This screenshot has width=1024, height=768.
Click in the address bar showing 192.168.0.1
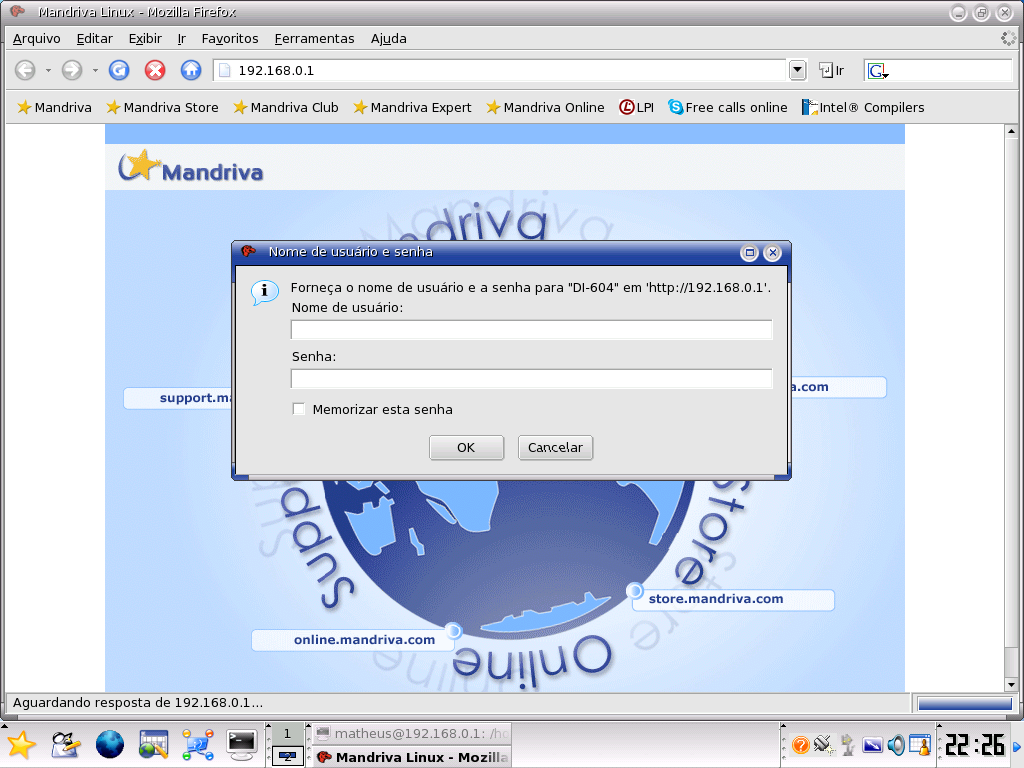[x=500, y=71]
